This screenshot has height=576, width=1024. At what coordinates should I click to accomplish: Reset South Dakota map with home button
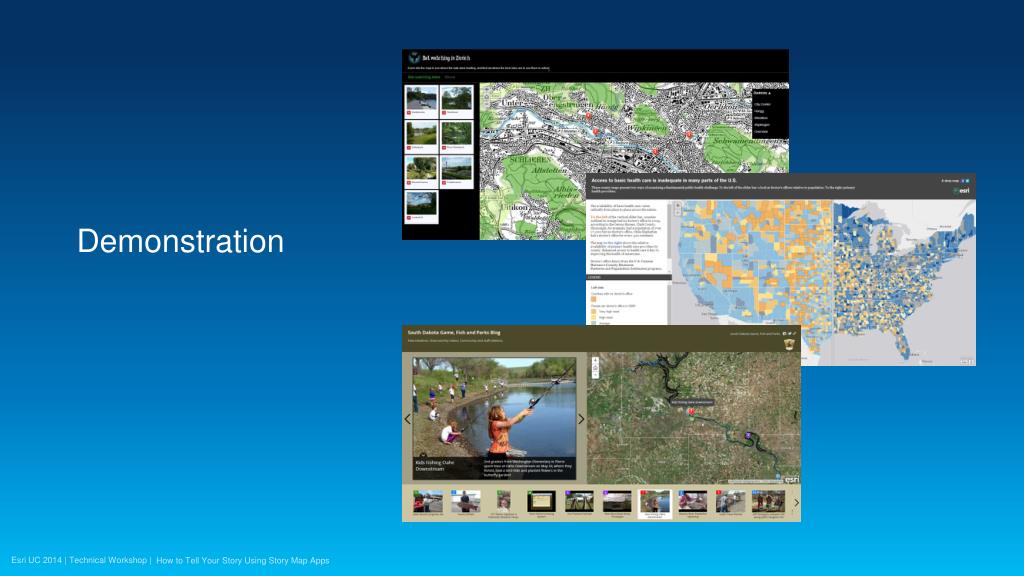click(595, 368)
